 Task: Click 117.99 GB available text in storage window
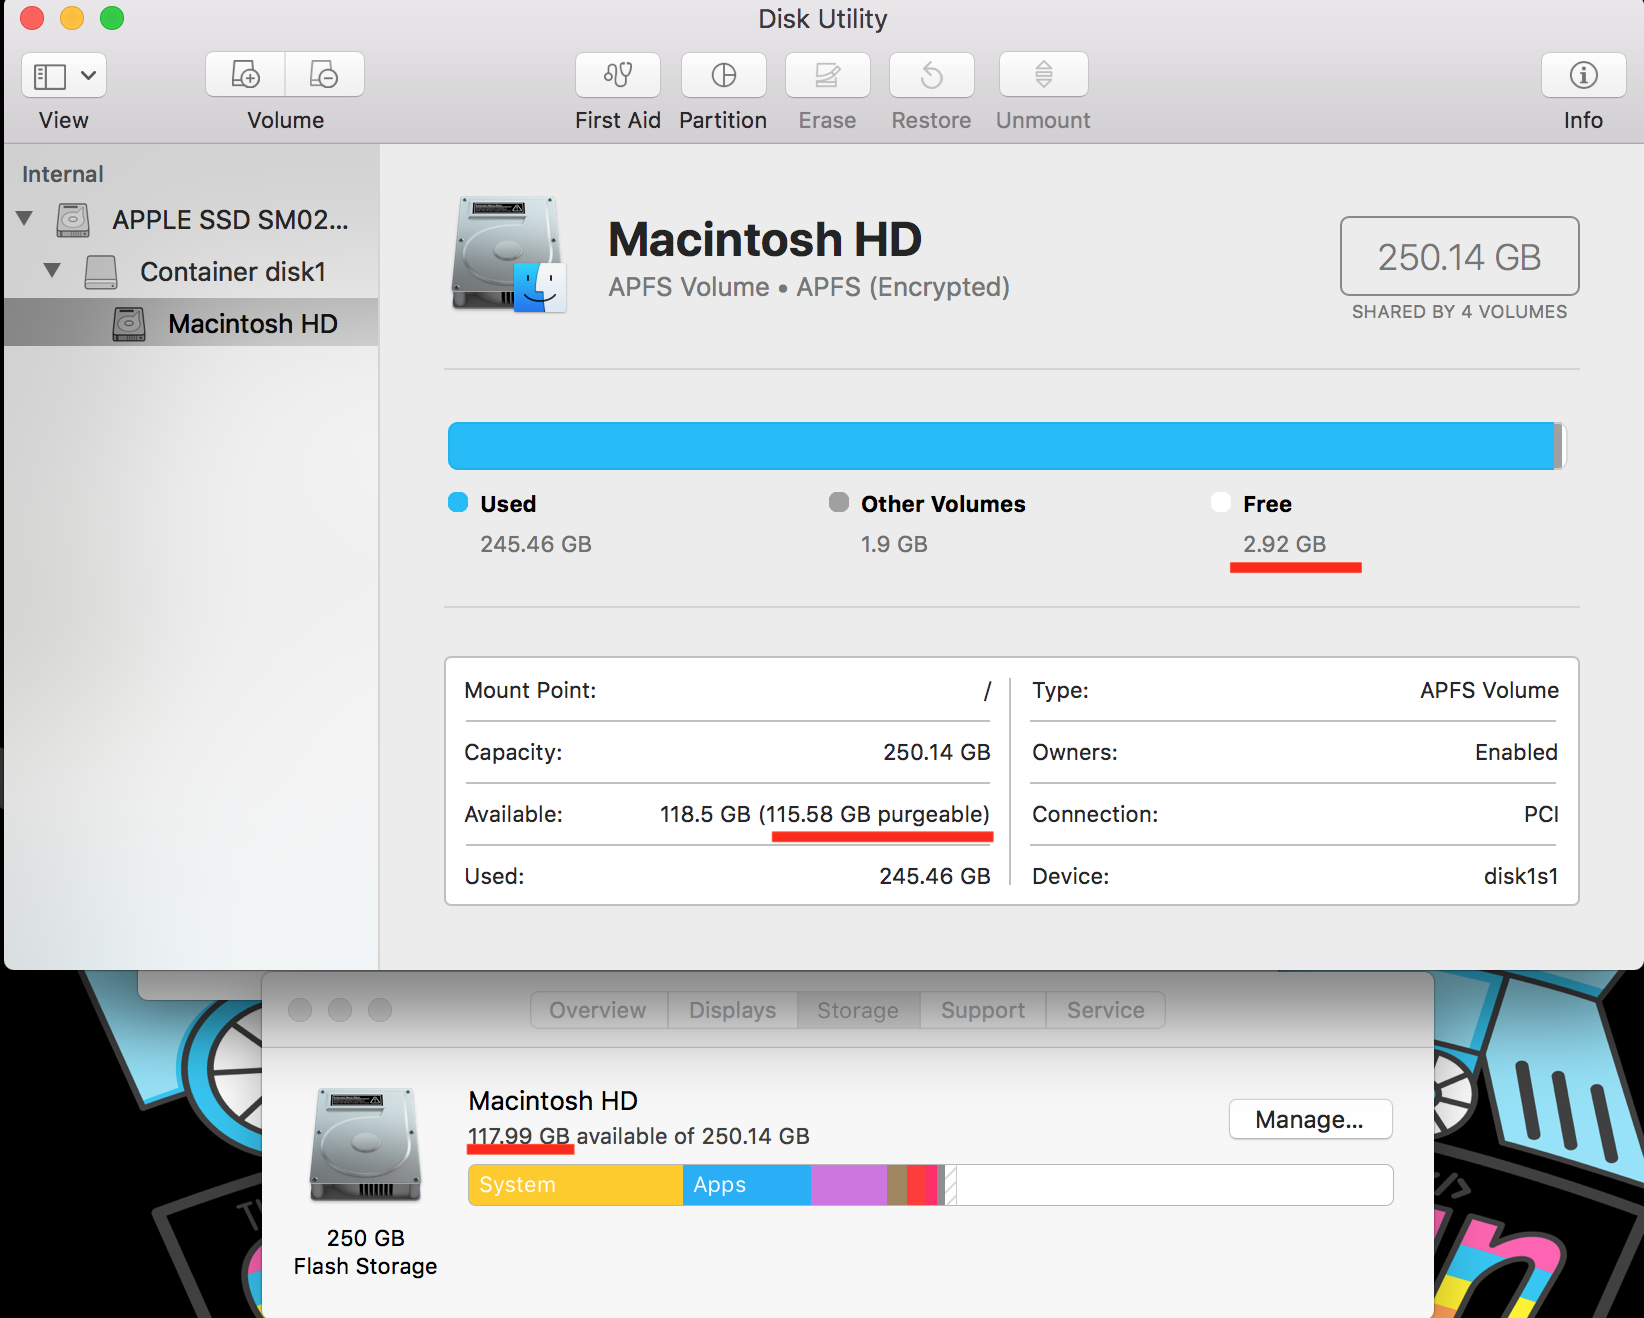[638, 1136]
